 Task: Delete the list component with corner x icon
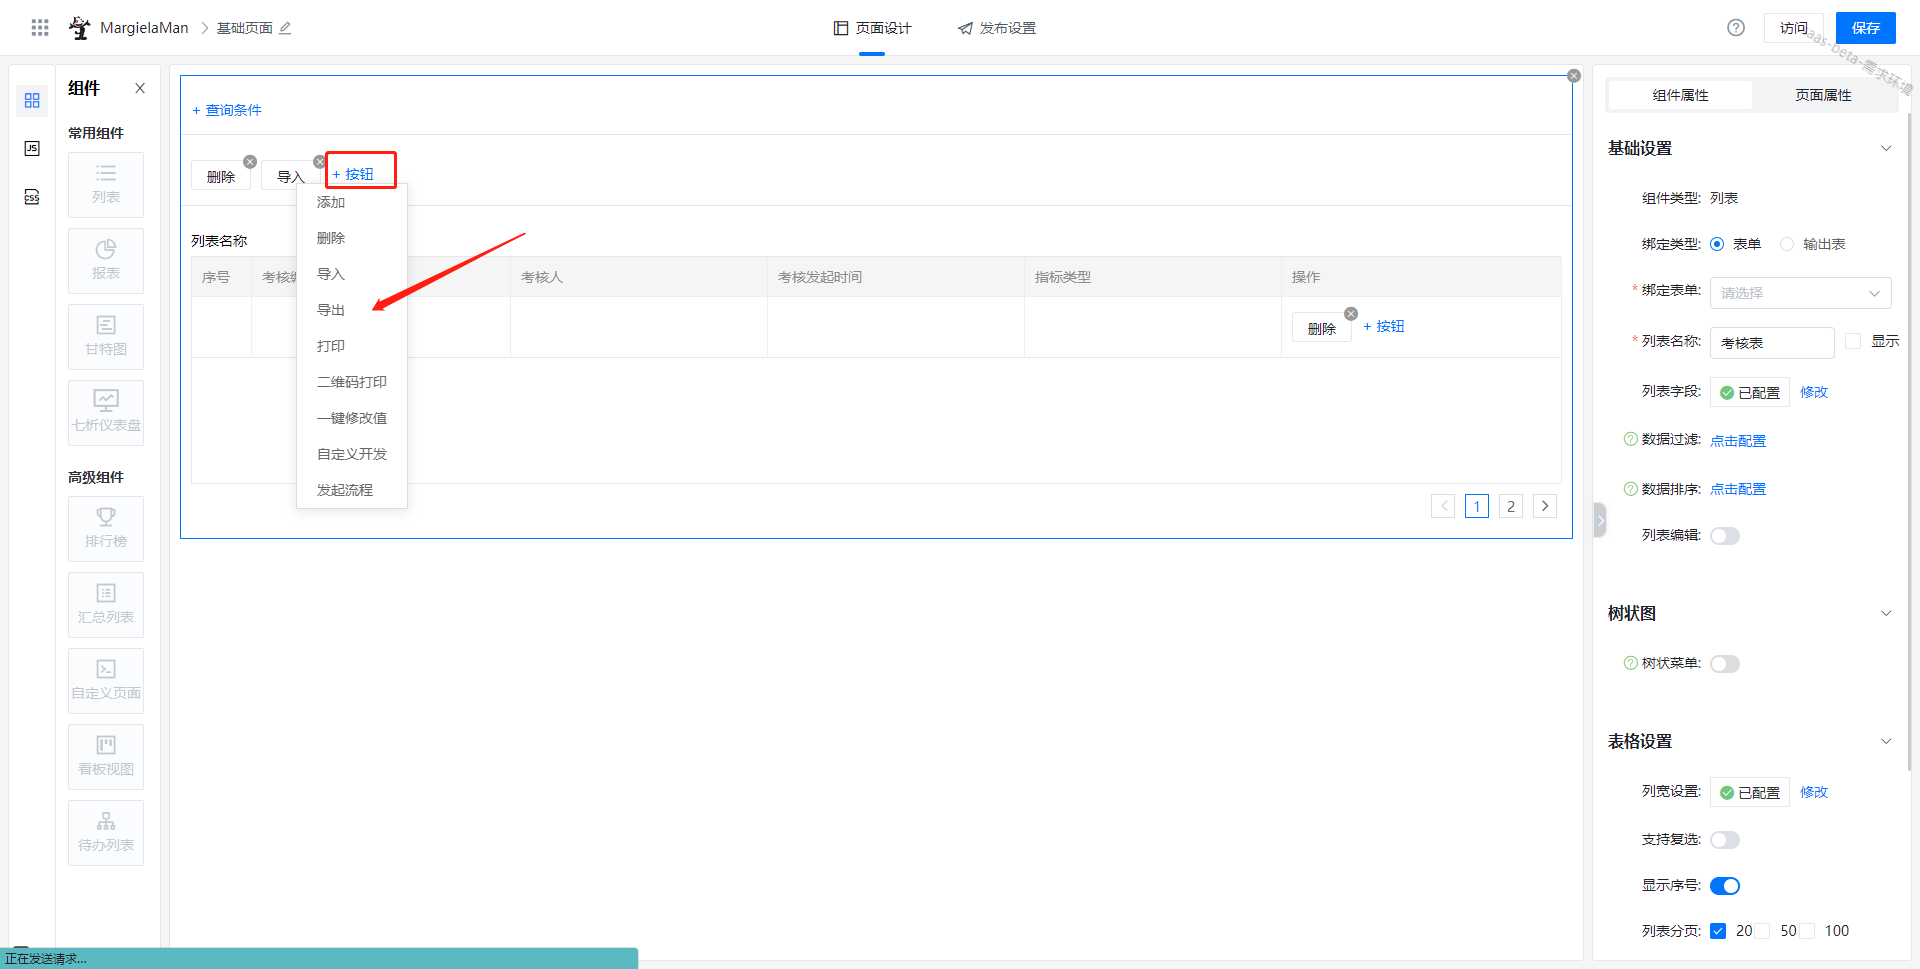pyautogui.click(x=1574, y=76)
